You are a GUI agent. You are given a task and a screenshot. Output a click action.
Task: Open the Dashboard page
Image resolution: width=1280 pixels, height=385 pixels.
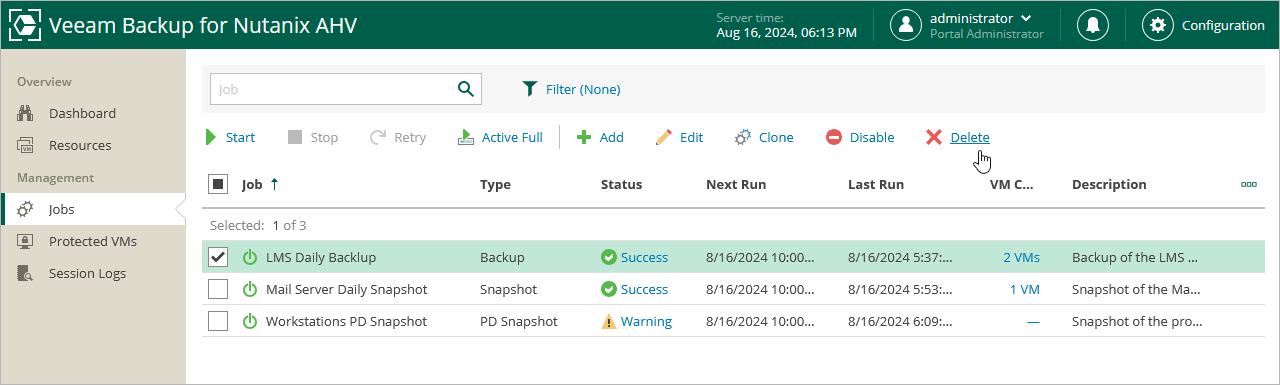(82, 113)
